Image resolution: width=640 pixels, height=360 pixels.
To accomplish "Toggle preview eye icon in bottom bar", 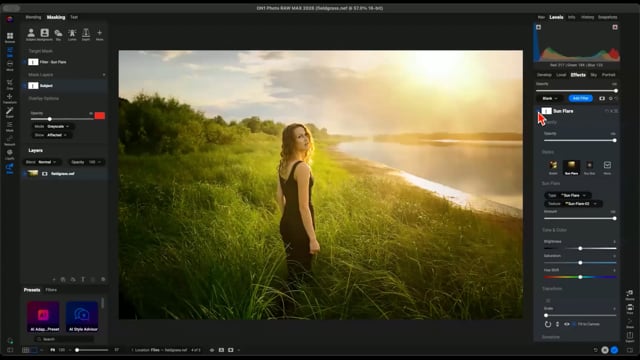I will pyautogui.click(x=211, y=350).
